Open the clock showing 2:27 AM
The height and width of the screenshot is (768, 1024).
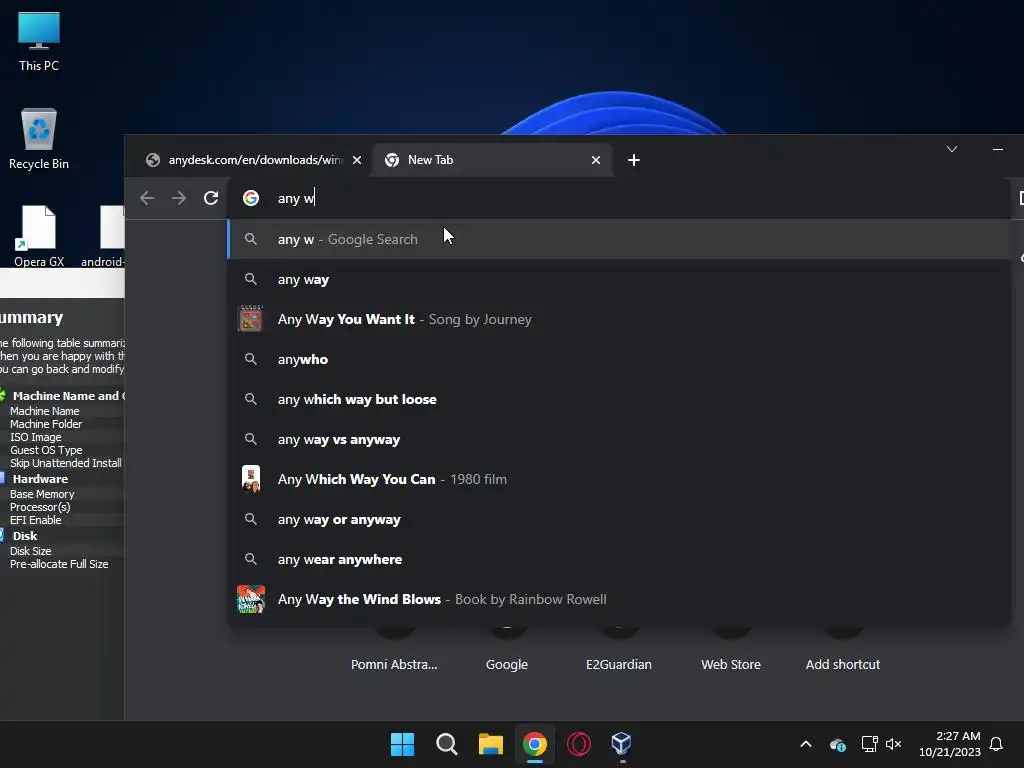click(x=949, y=744)
